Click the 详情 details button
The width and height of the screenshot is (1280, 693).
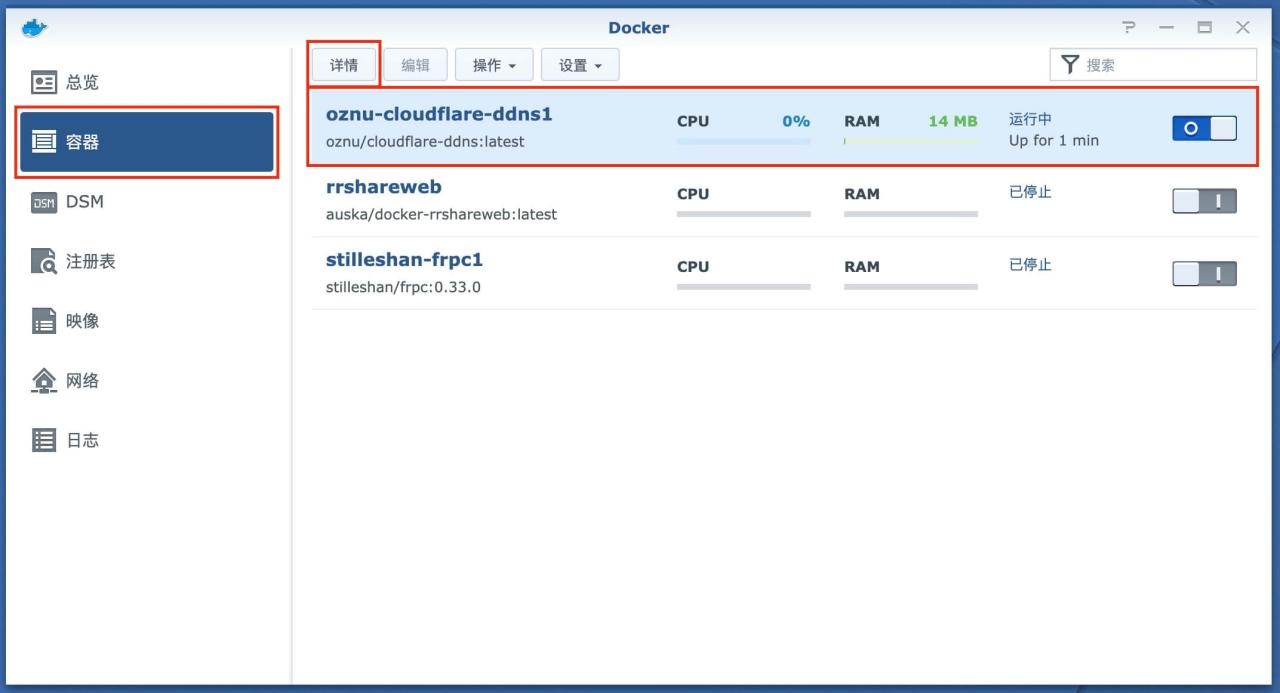point(344,64)
